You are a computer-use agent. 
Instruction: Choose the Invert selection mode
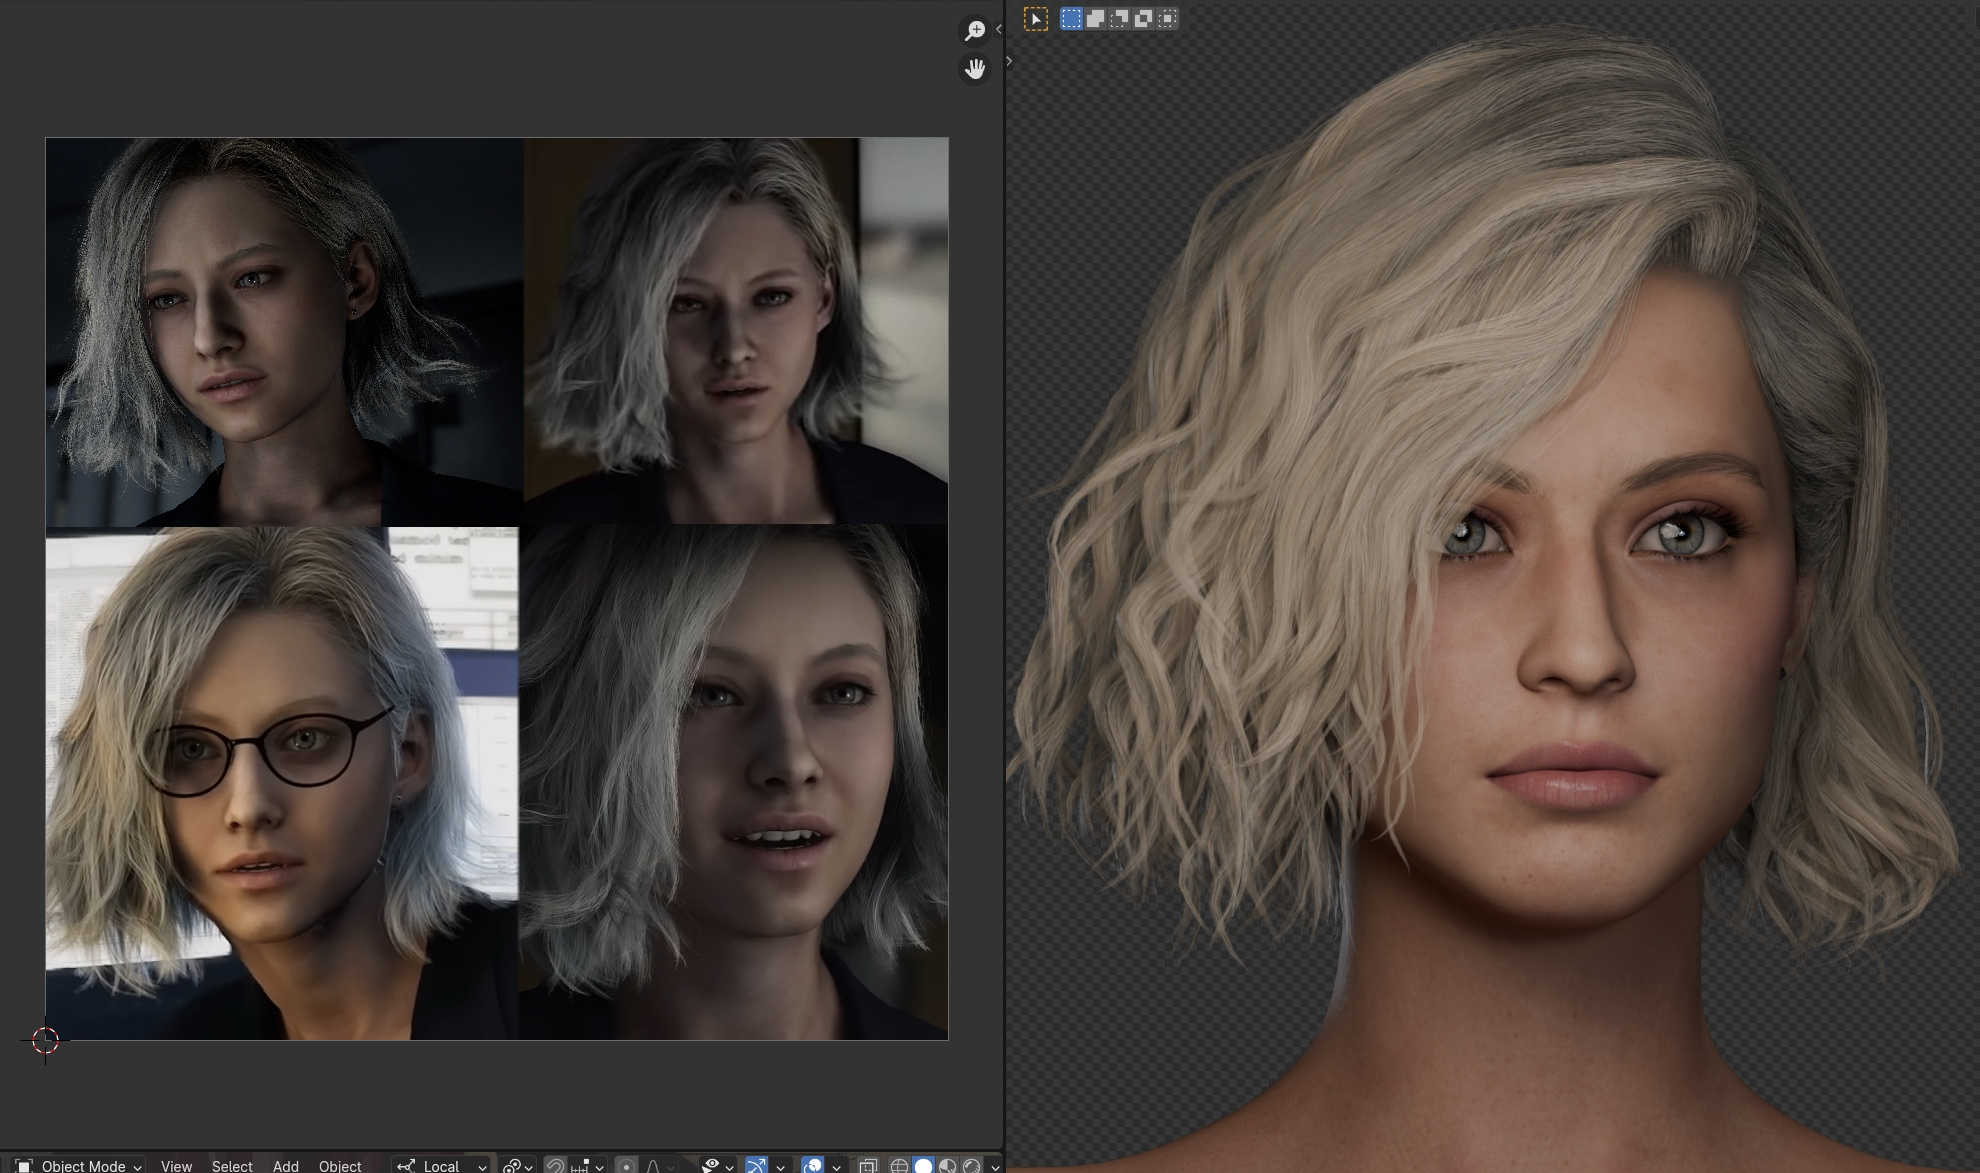pos(1143,18)
